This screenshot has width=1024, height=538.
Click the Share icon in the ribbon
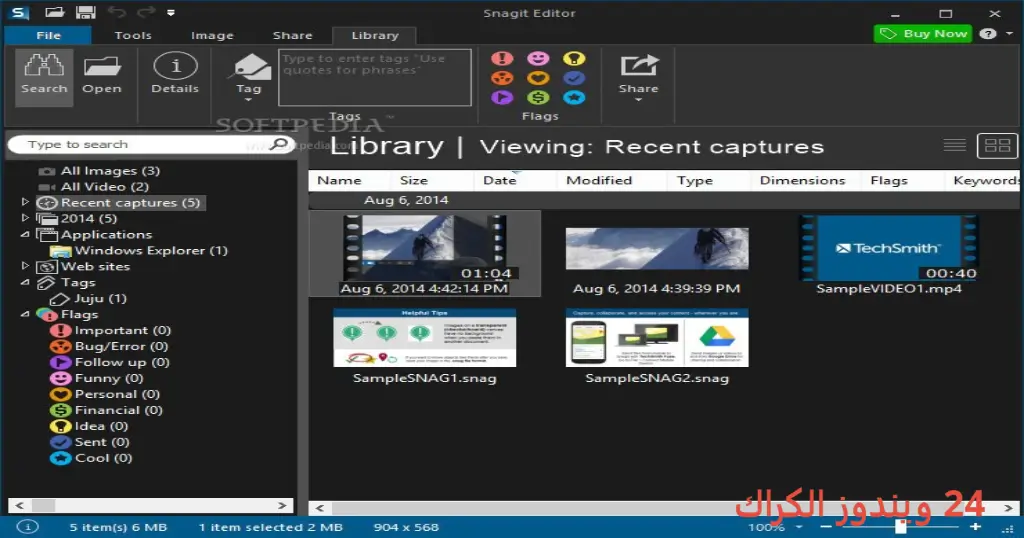[x=639, y=66]
